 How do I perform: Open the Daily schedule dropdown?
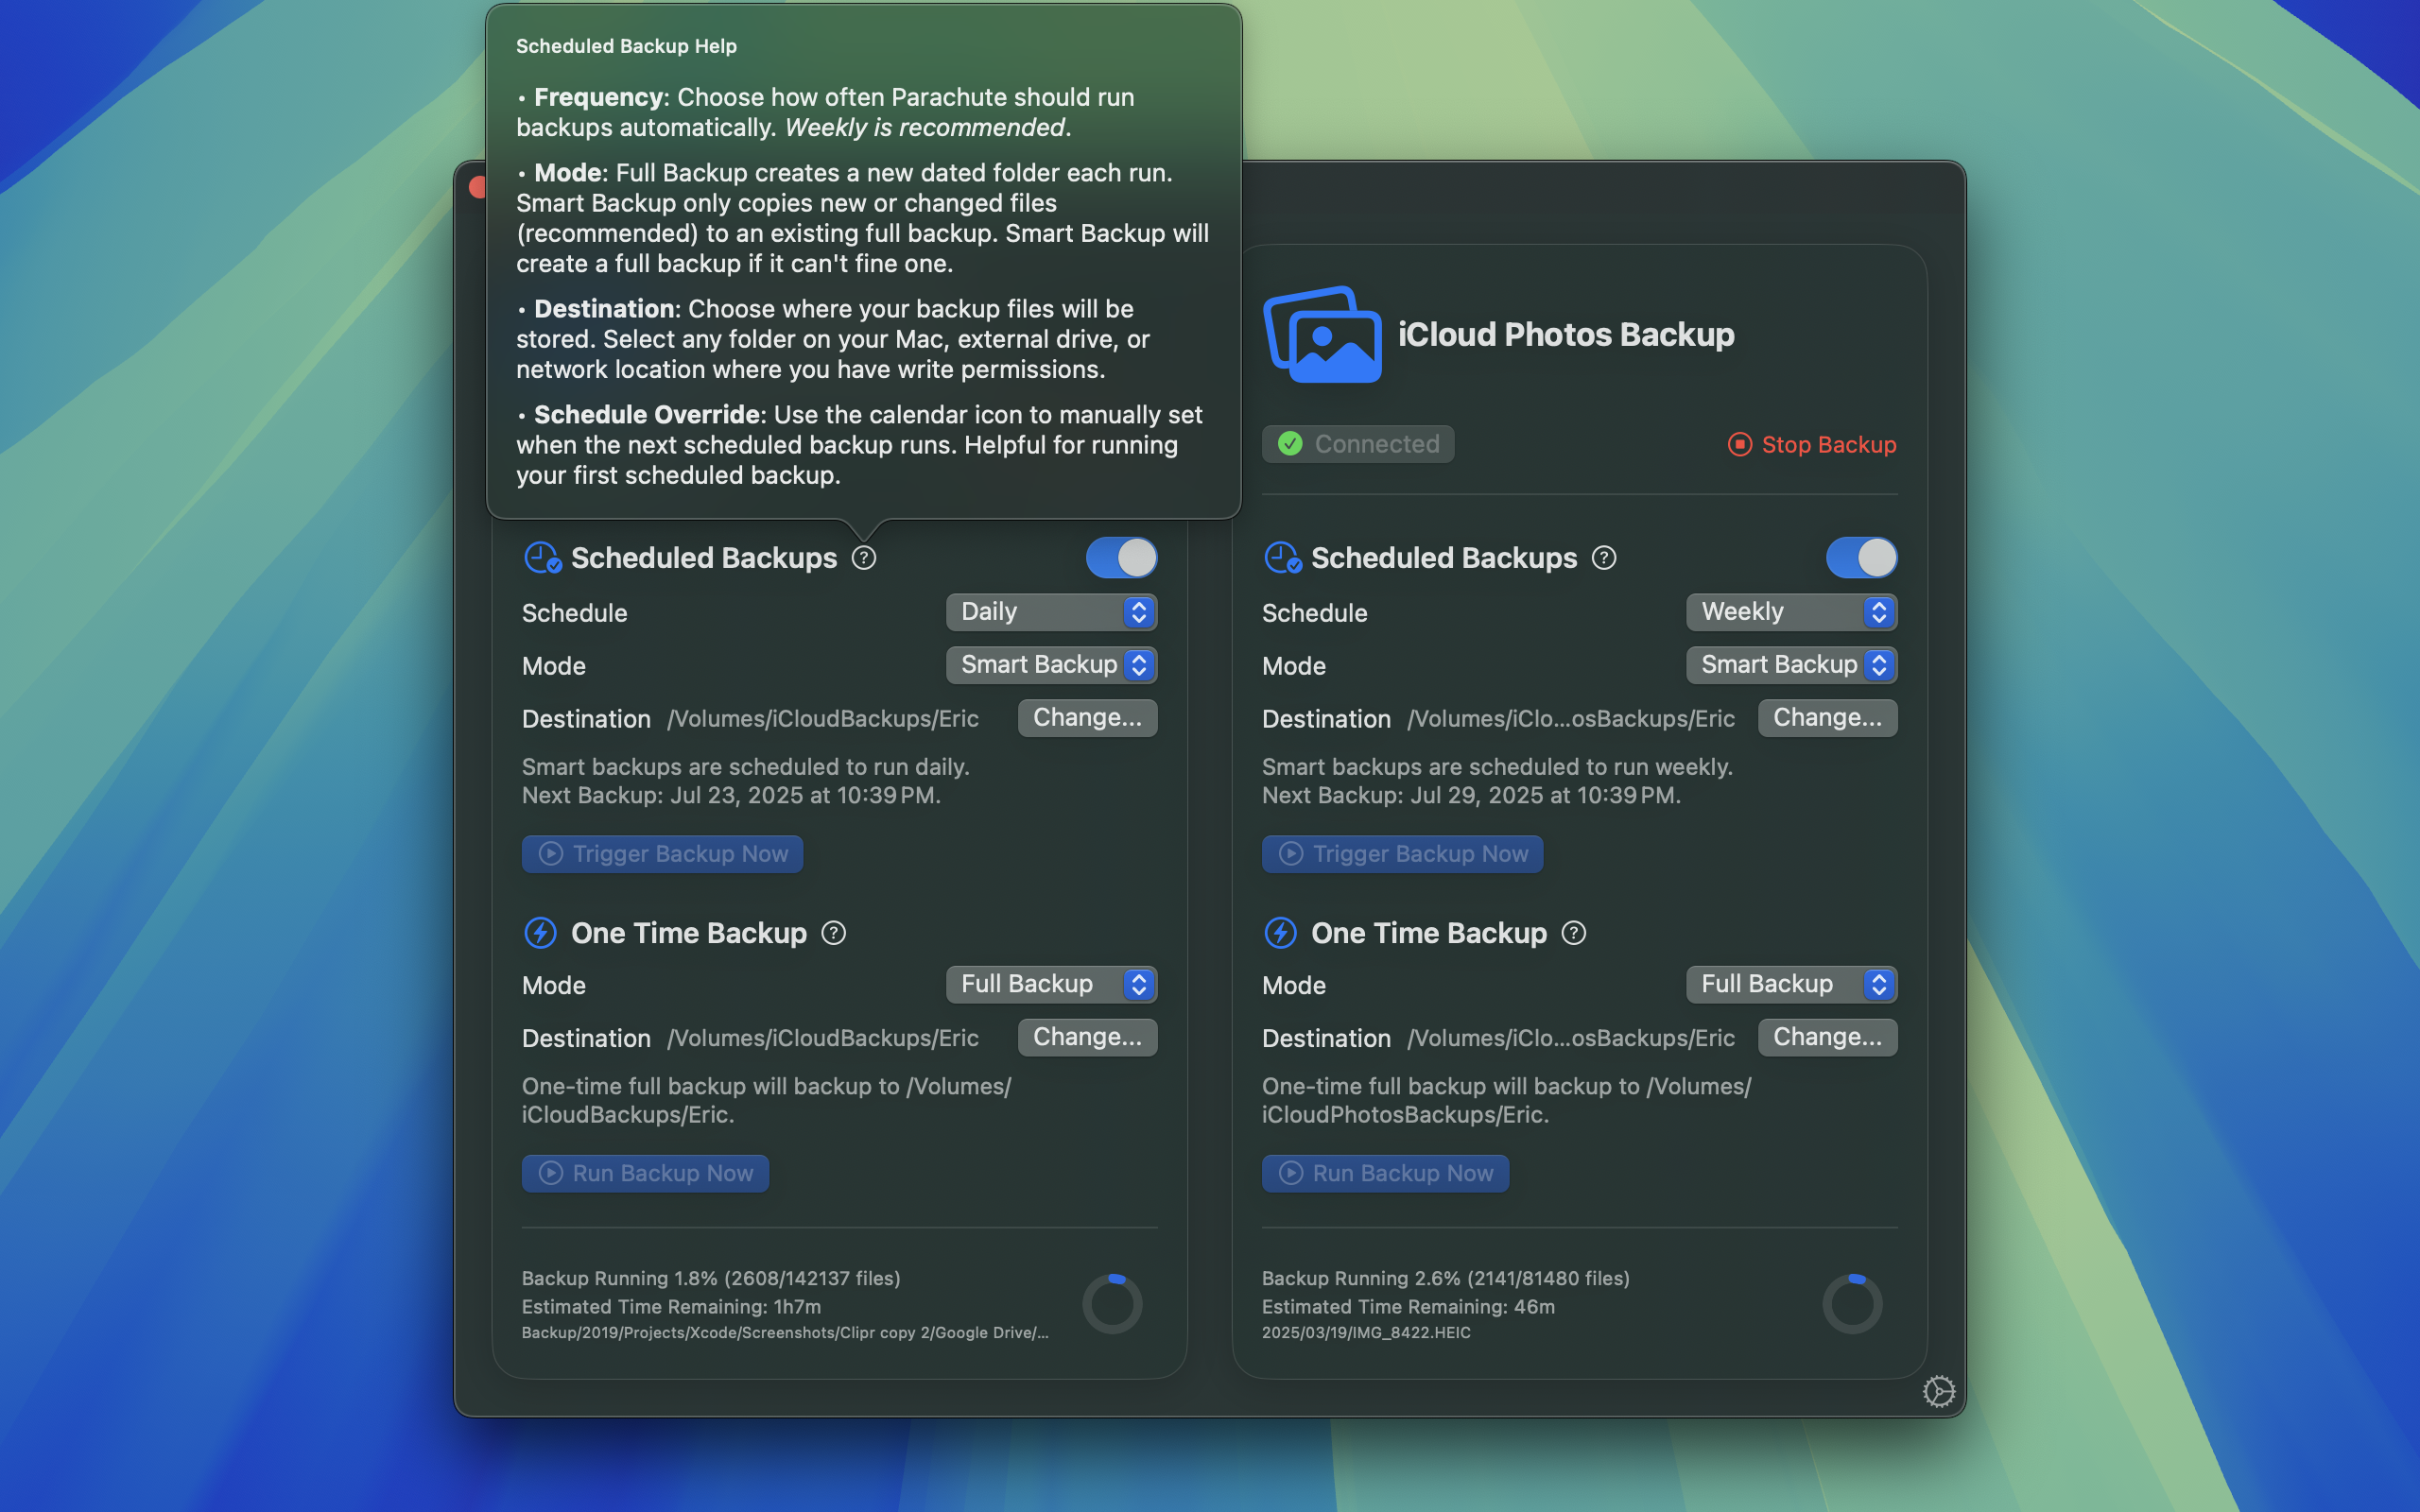1051,612
